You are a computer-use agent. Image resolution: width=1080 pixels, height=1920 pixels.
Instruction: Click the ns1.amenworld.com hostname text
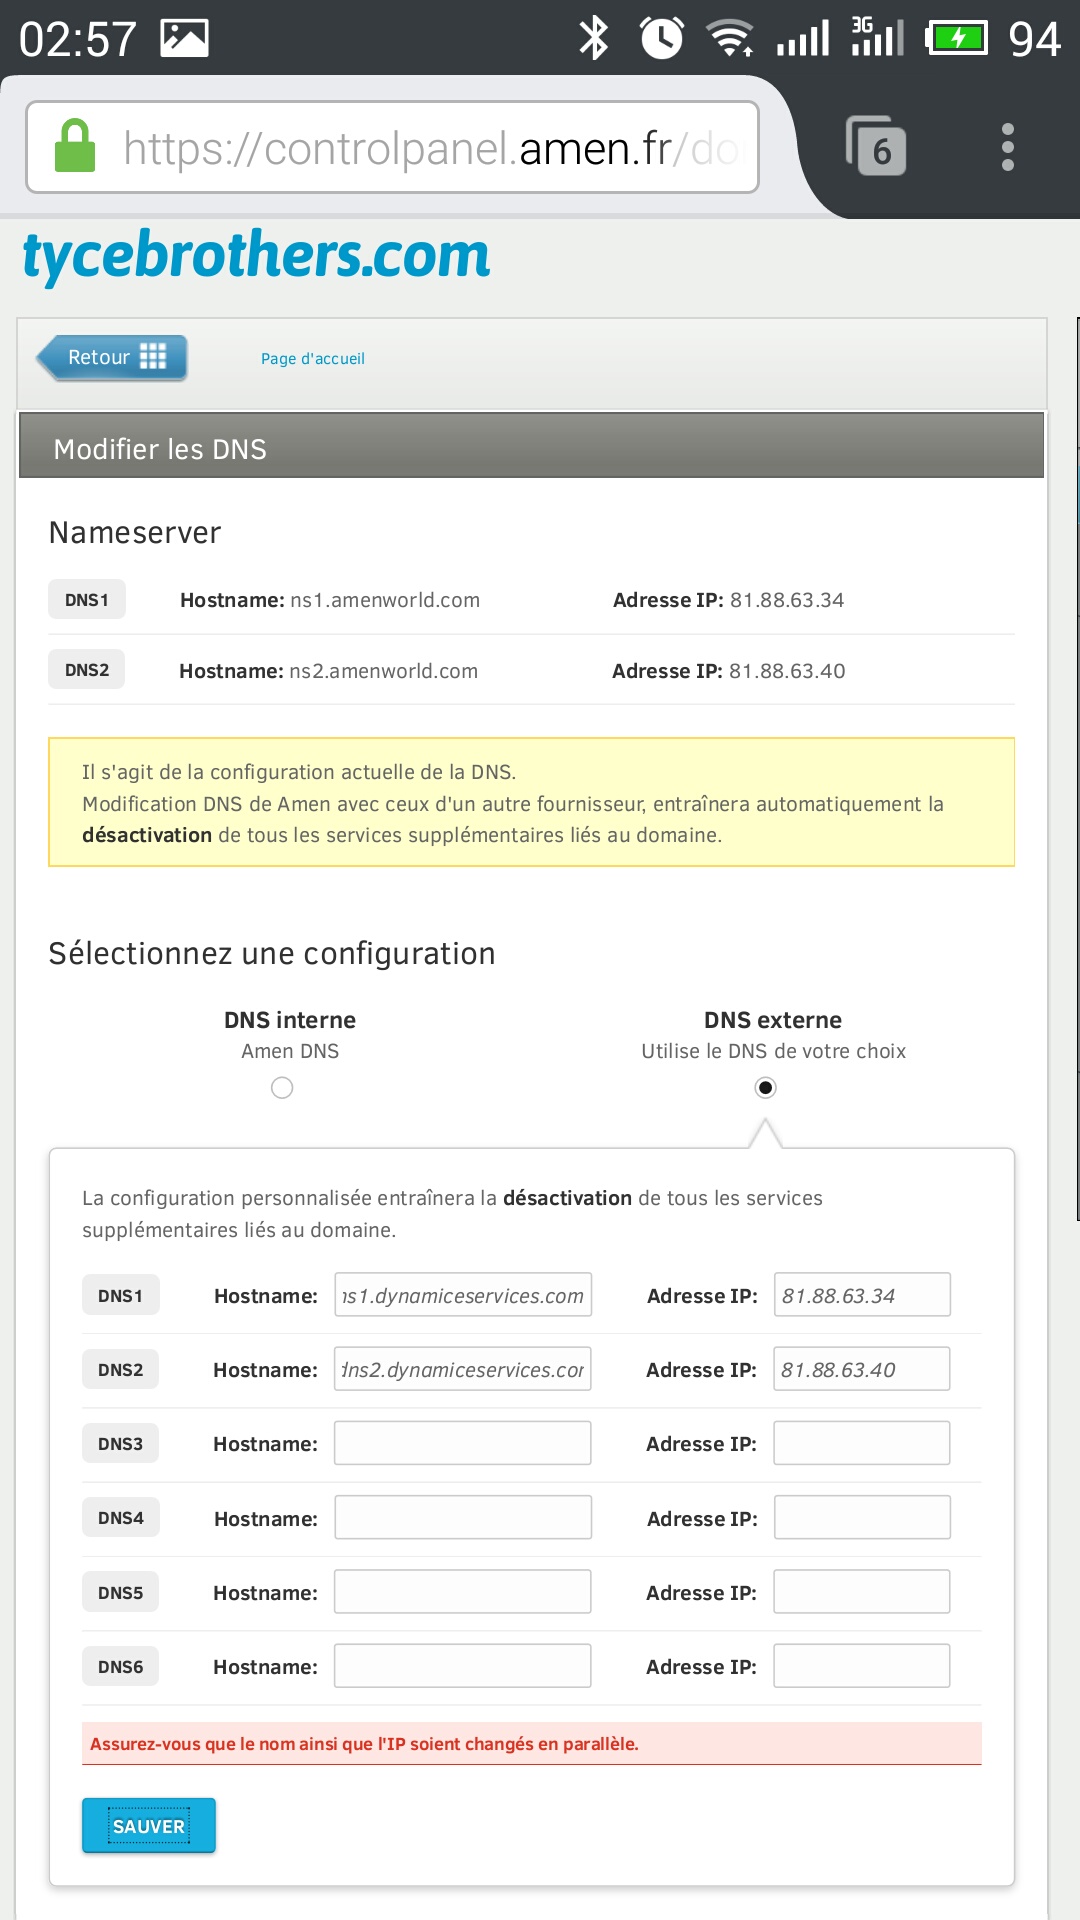(x=385, y=600)
